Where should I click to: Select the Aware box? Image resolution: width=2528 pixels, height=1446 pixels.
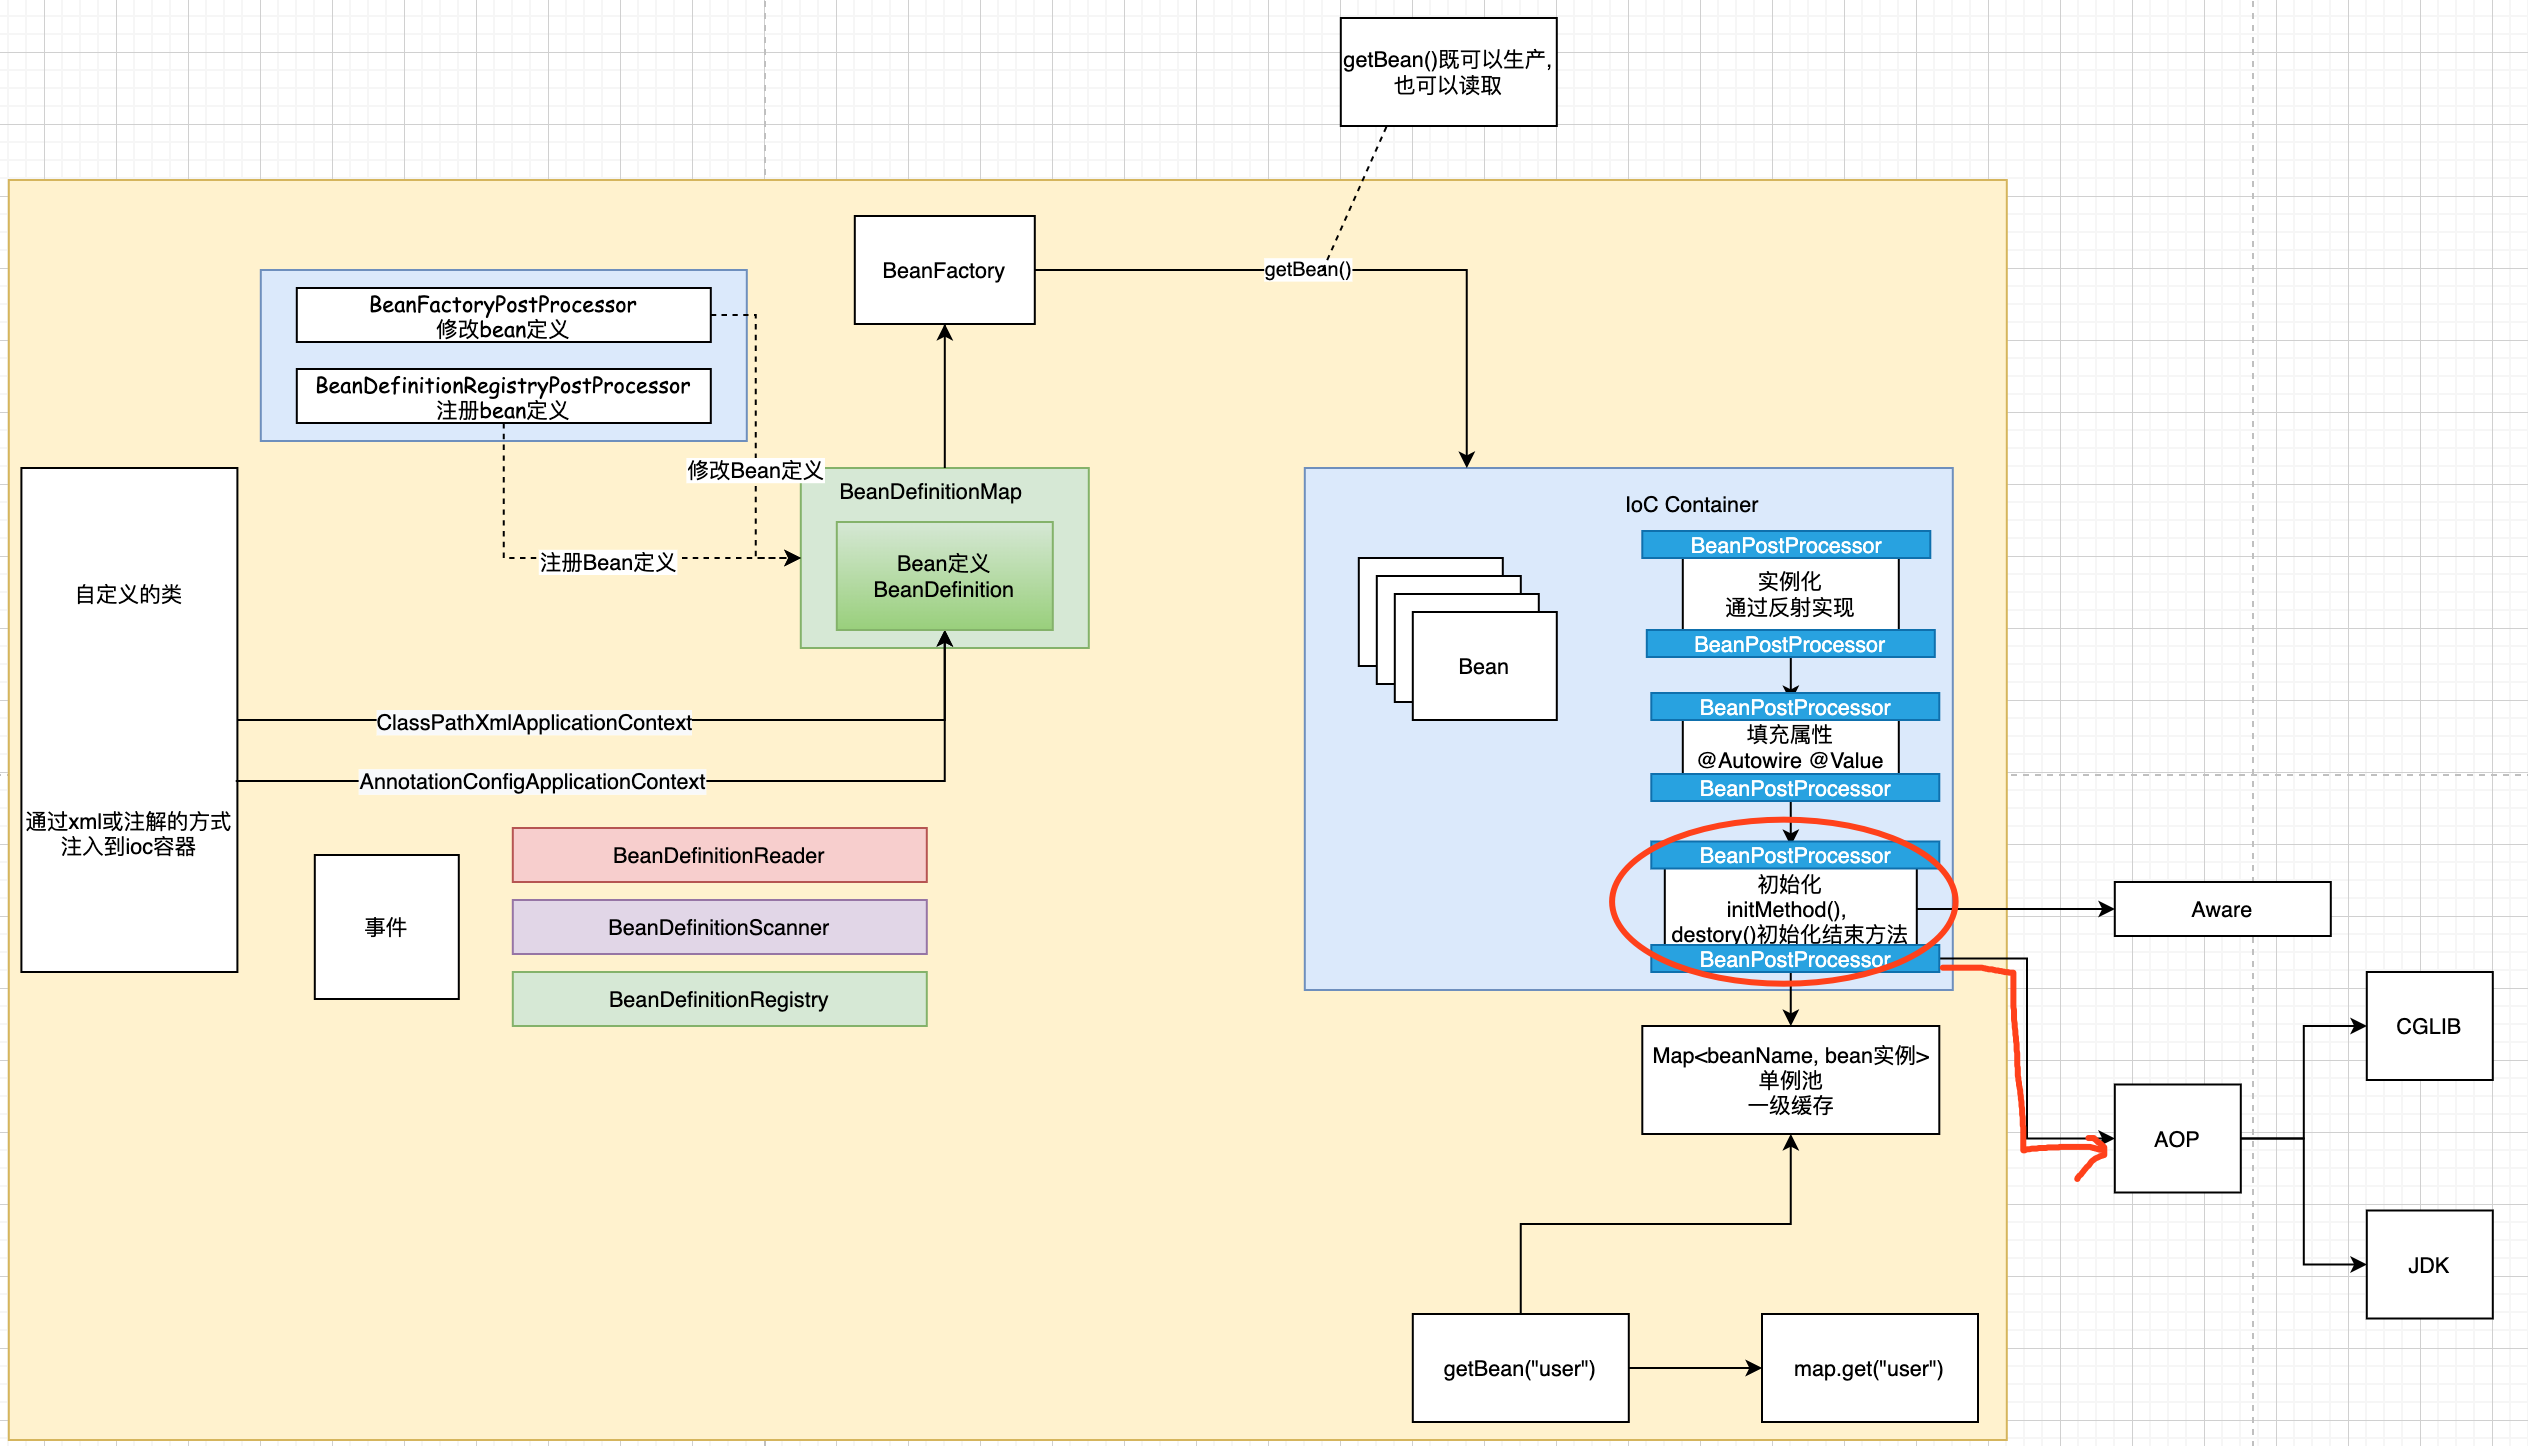(x=2222, y=909)
